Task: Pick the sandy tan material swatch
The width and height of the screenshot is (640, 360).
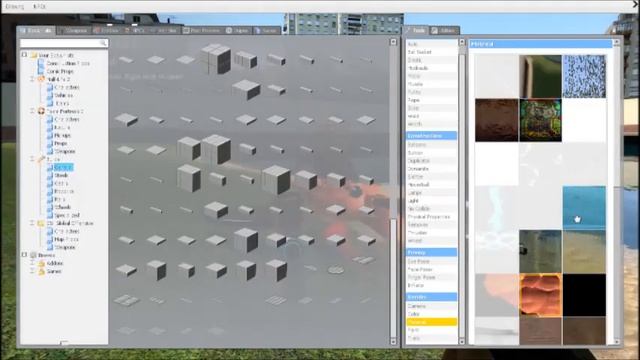Action: click(584, 251)
